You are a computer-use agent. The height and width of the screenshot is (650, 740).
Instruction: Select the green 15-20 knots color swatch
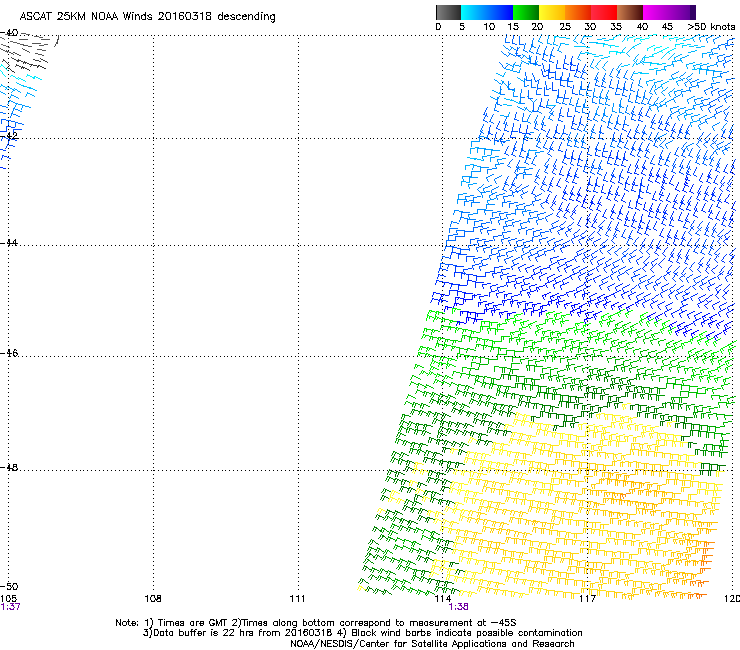click(x=526, y=12)
